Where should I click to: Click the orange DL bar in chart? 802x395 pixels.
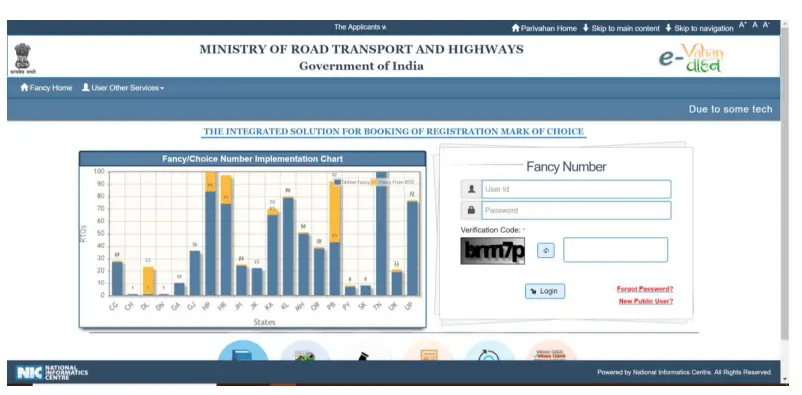(x=148, y=280)
